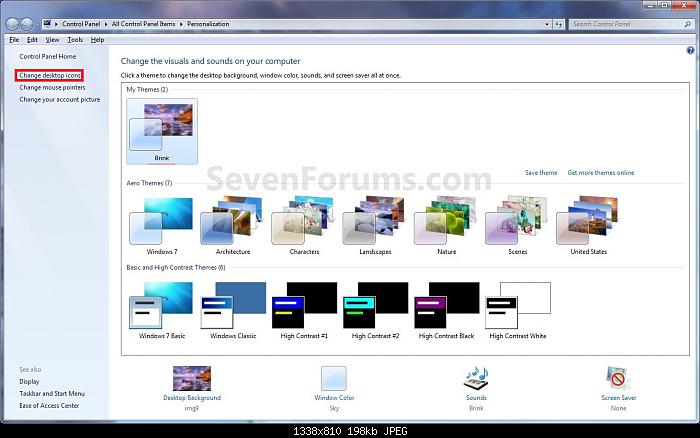This screenshot has width=700, height=438.
Task: Click the Screen Saver text link
Action: pyautogui.click(x=618, y=397)
